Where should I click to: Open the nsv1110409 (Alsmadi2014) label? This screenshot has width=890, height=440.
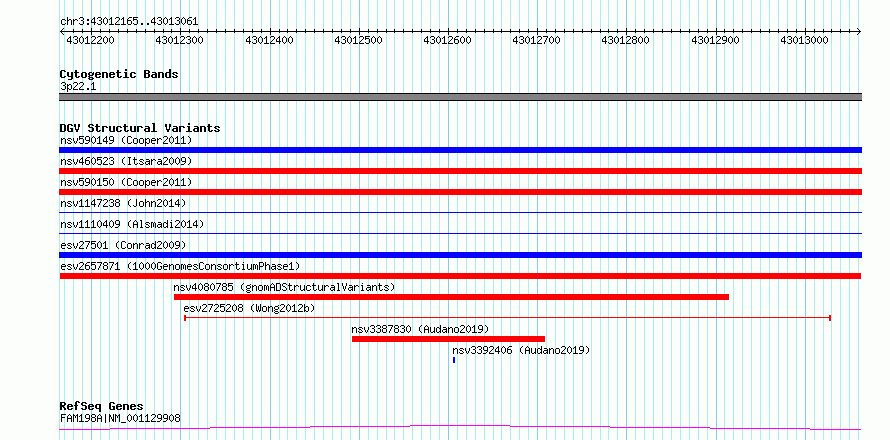pyautogui.click(x=132, y=224)
